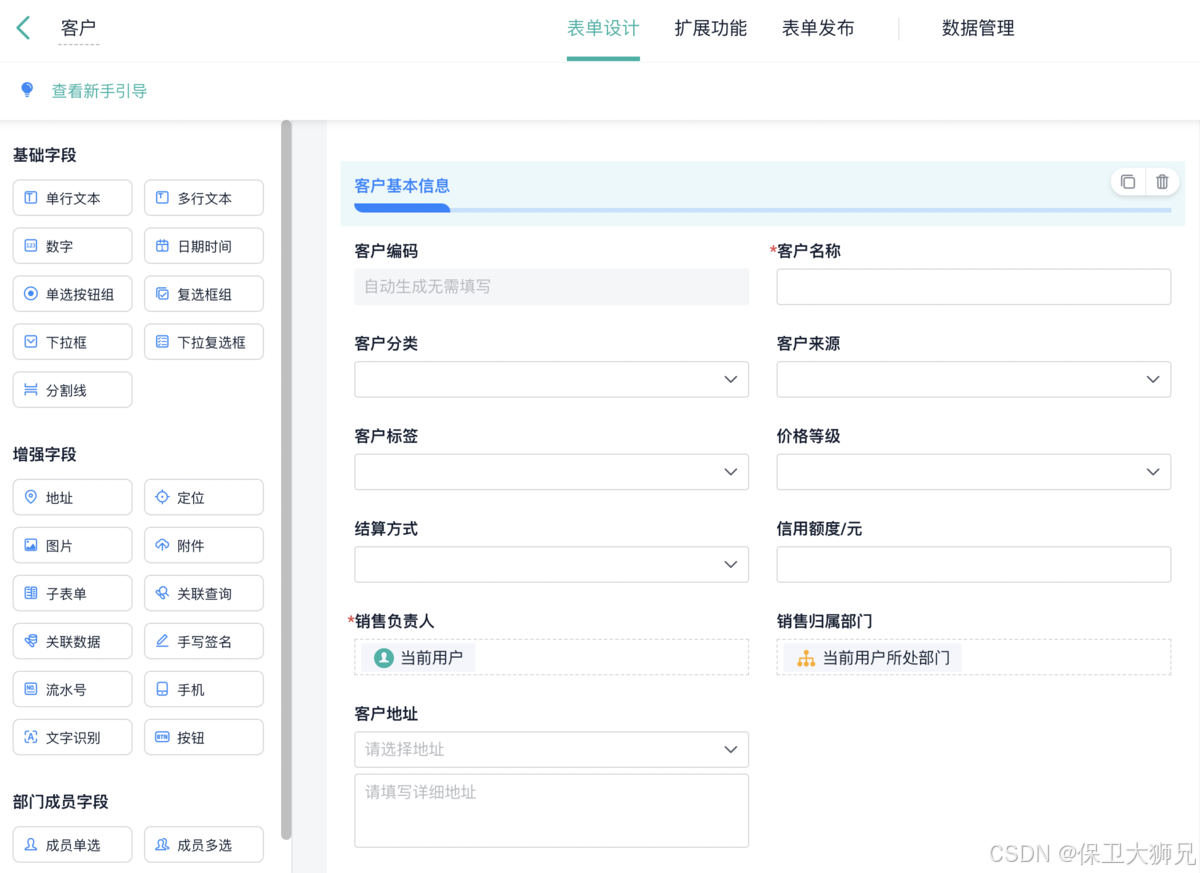Click the 客户基本信息 section header

763,193
